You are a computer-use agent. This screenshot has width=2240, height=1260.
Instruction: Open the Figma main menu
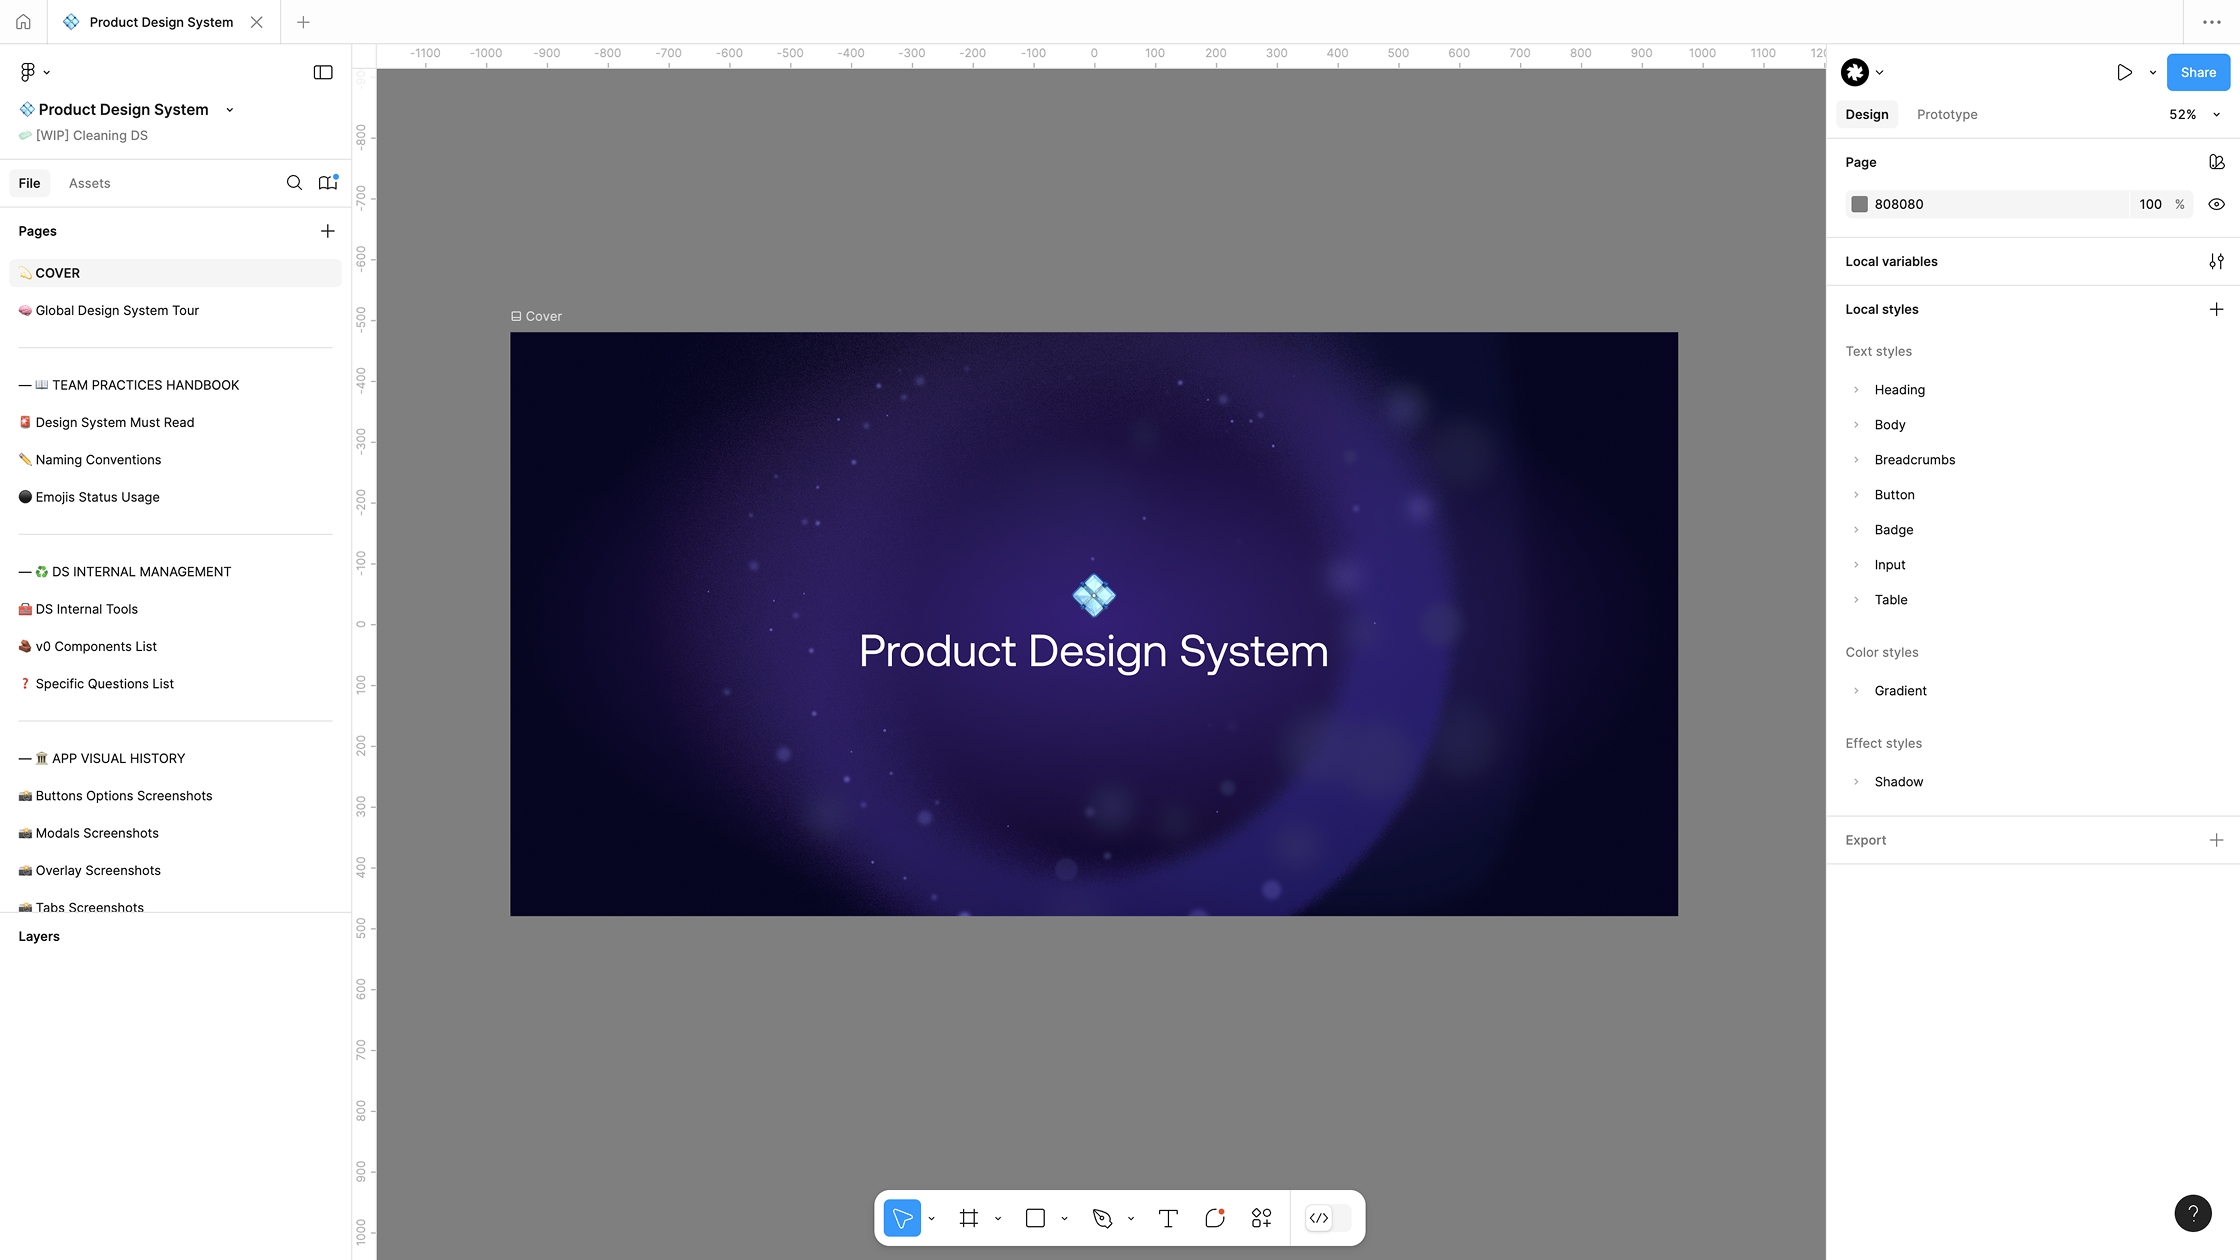coord(28,71)
